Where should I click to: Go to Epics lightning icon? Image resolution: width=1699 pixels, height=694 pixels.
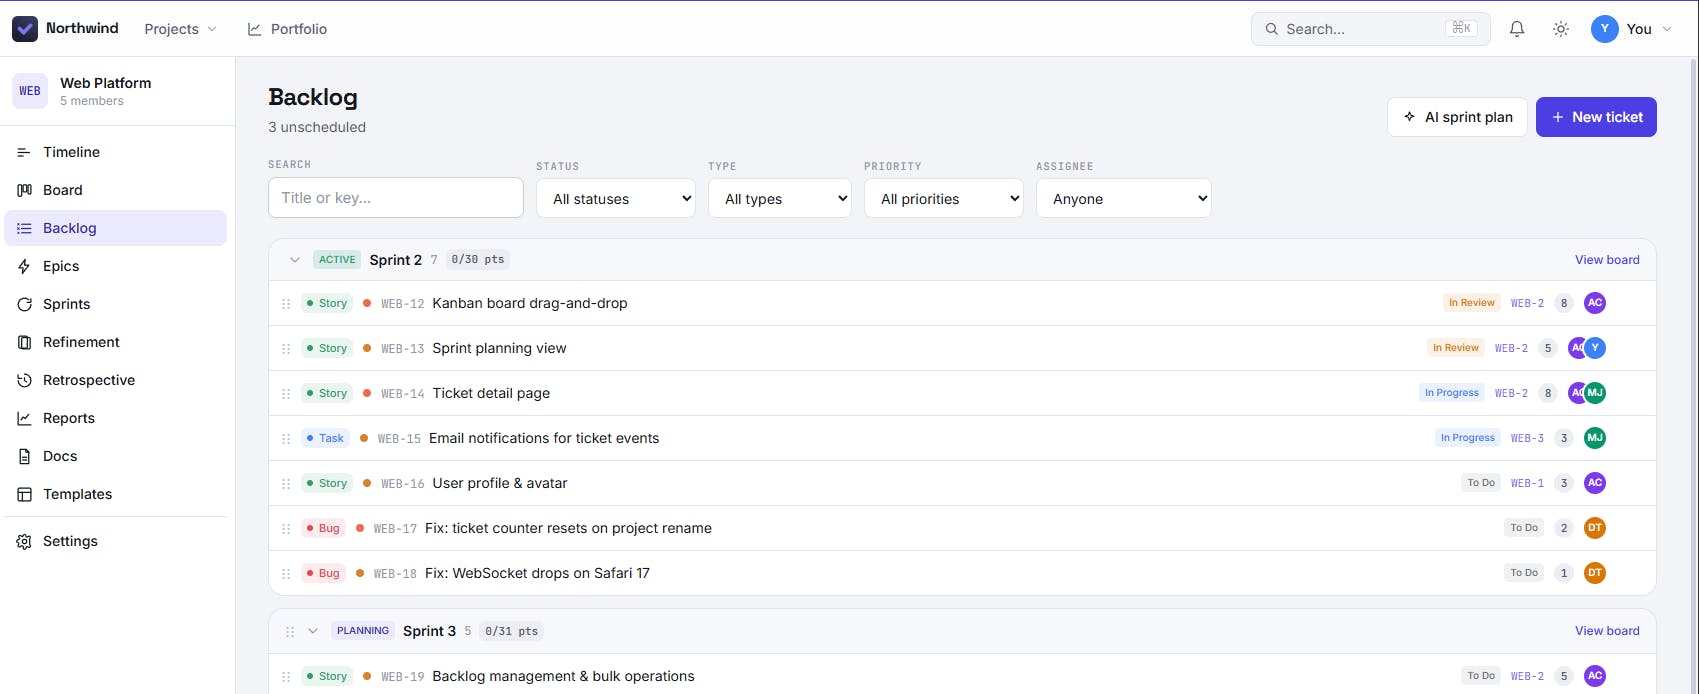pos(24,266)
